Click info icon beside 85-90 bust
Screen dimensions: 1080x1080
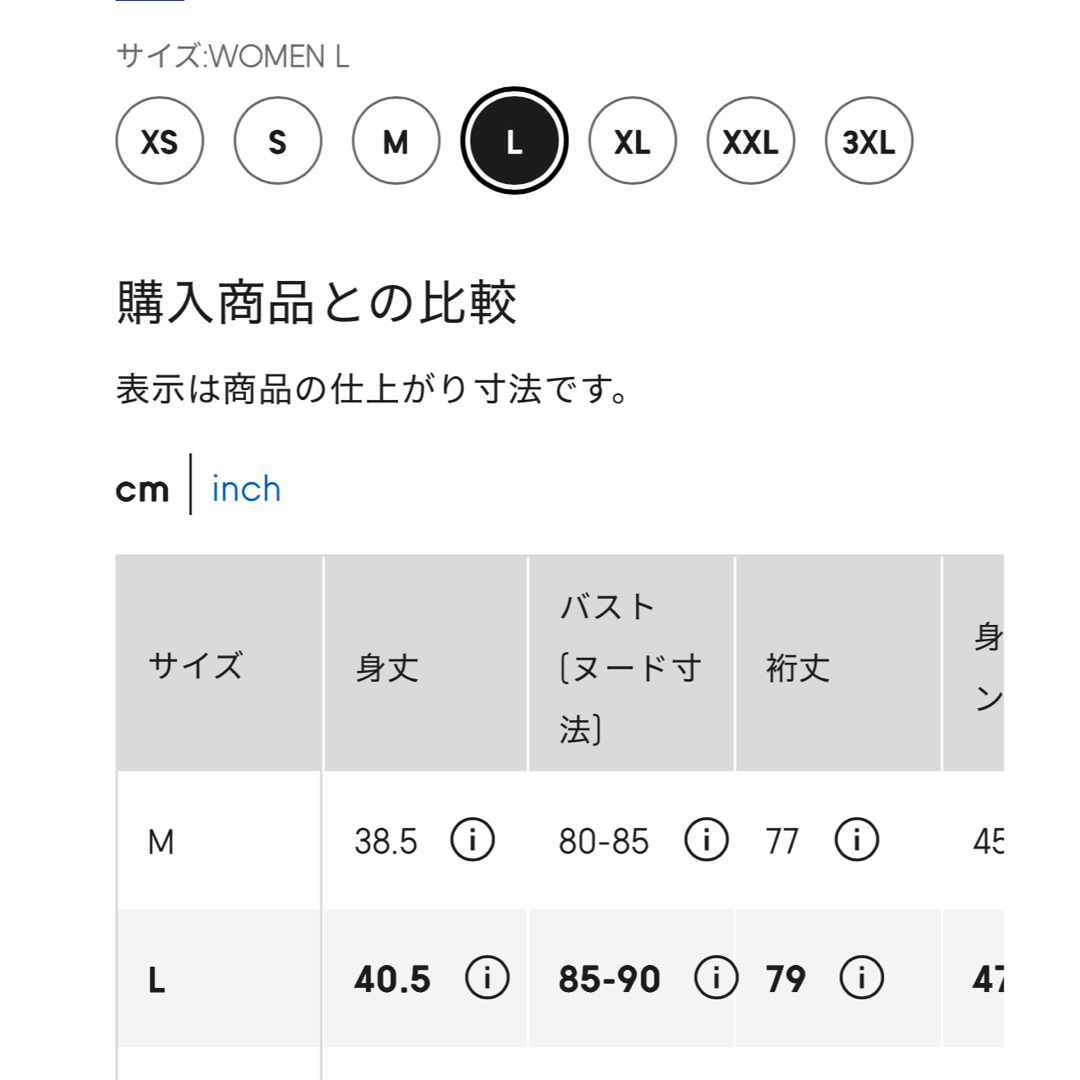coord(716,977)
